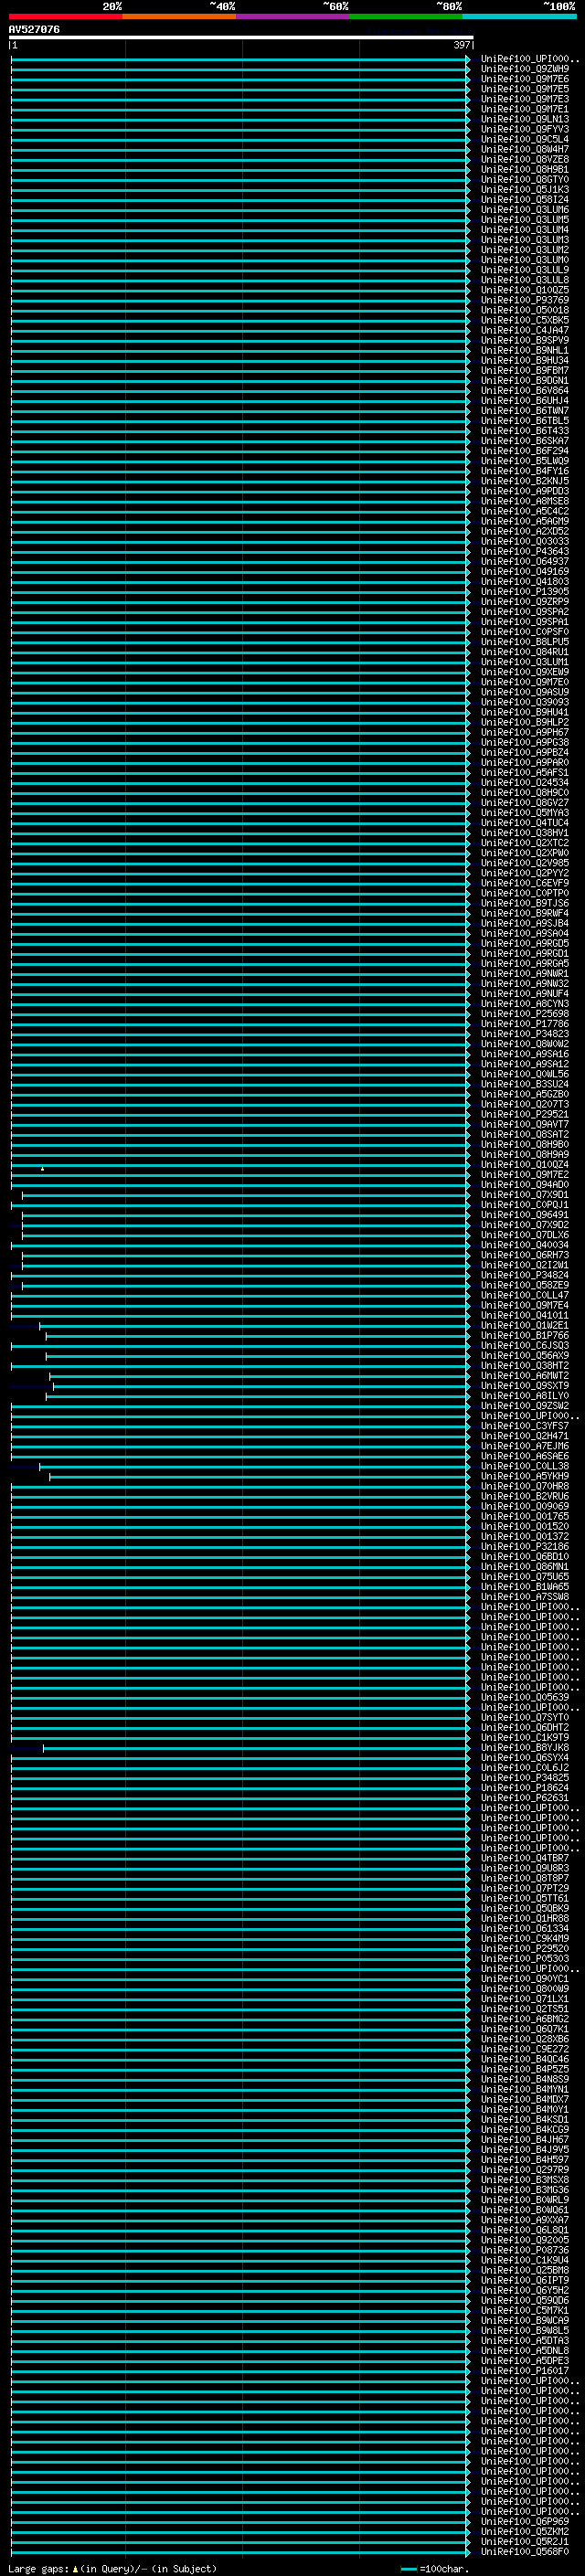585x2576 pixels.
Task: Select the UniRef100_C5XBK5 label
Action: click(x=524, y=320)
